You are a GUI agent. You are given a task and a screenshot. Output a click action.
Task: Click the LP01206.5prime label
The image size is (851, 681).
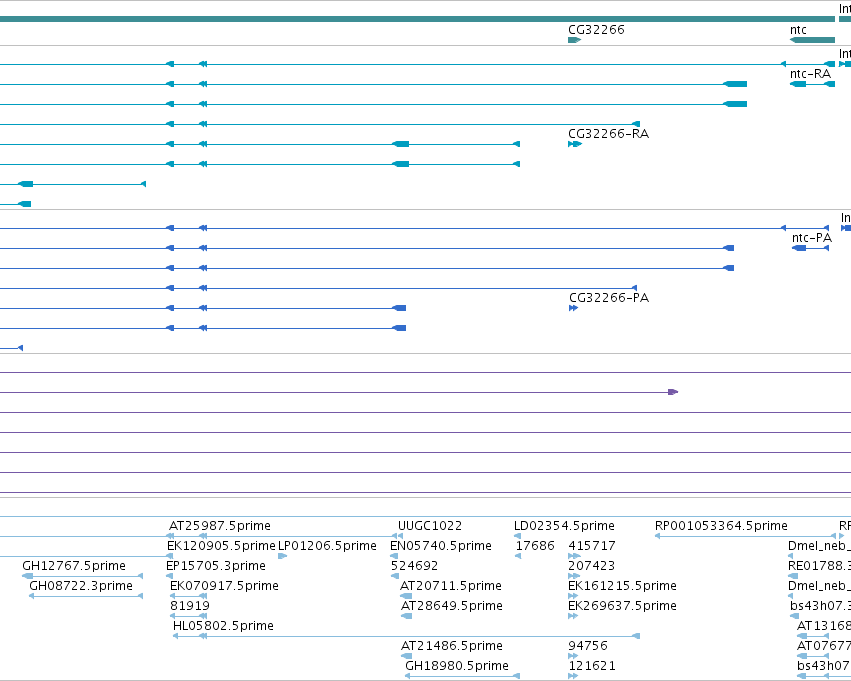[327, 546]
